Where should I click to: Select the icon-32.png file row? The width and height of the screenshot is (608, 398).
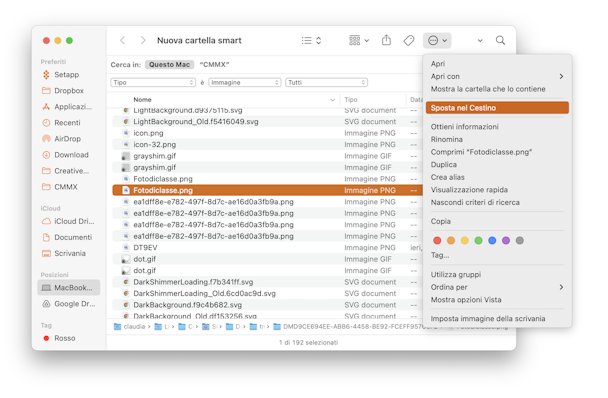click(x=267, y=144)
